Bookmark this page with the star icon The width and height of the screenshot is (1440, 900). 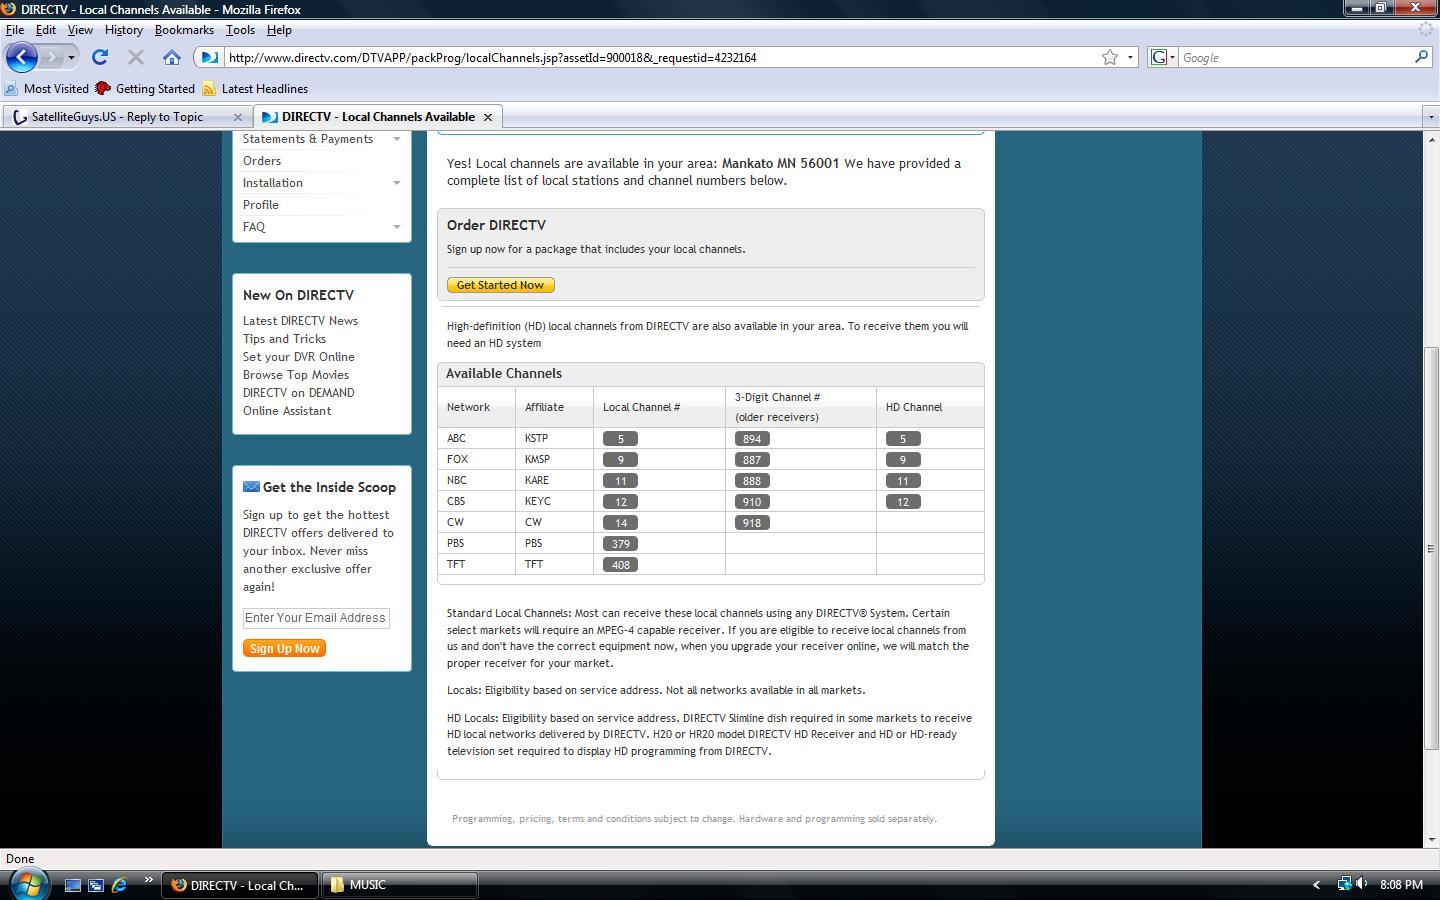pos(1109,57)
